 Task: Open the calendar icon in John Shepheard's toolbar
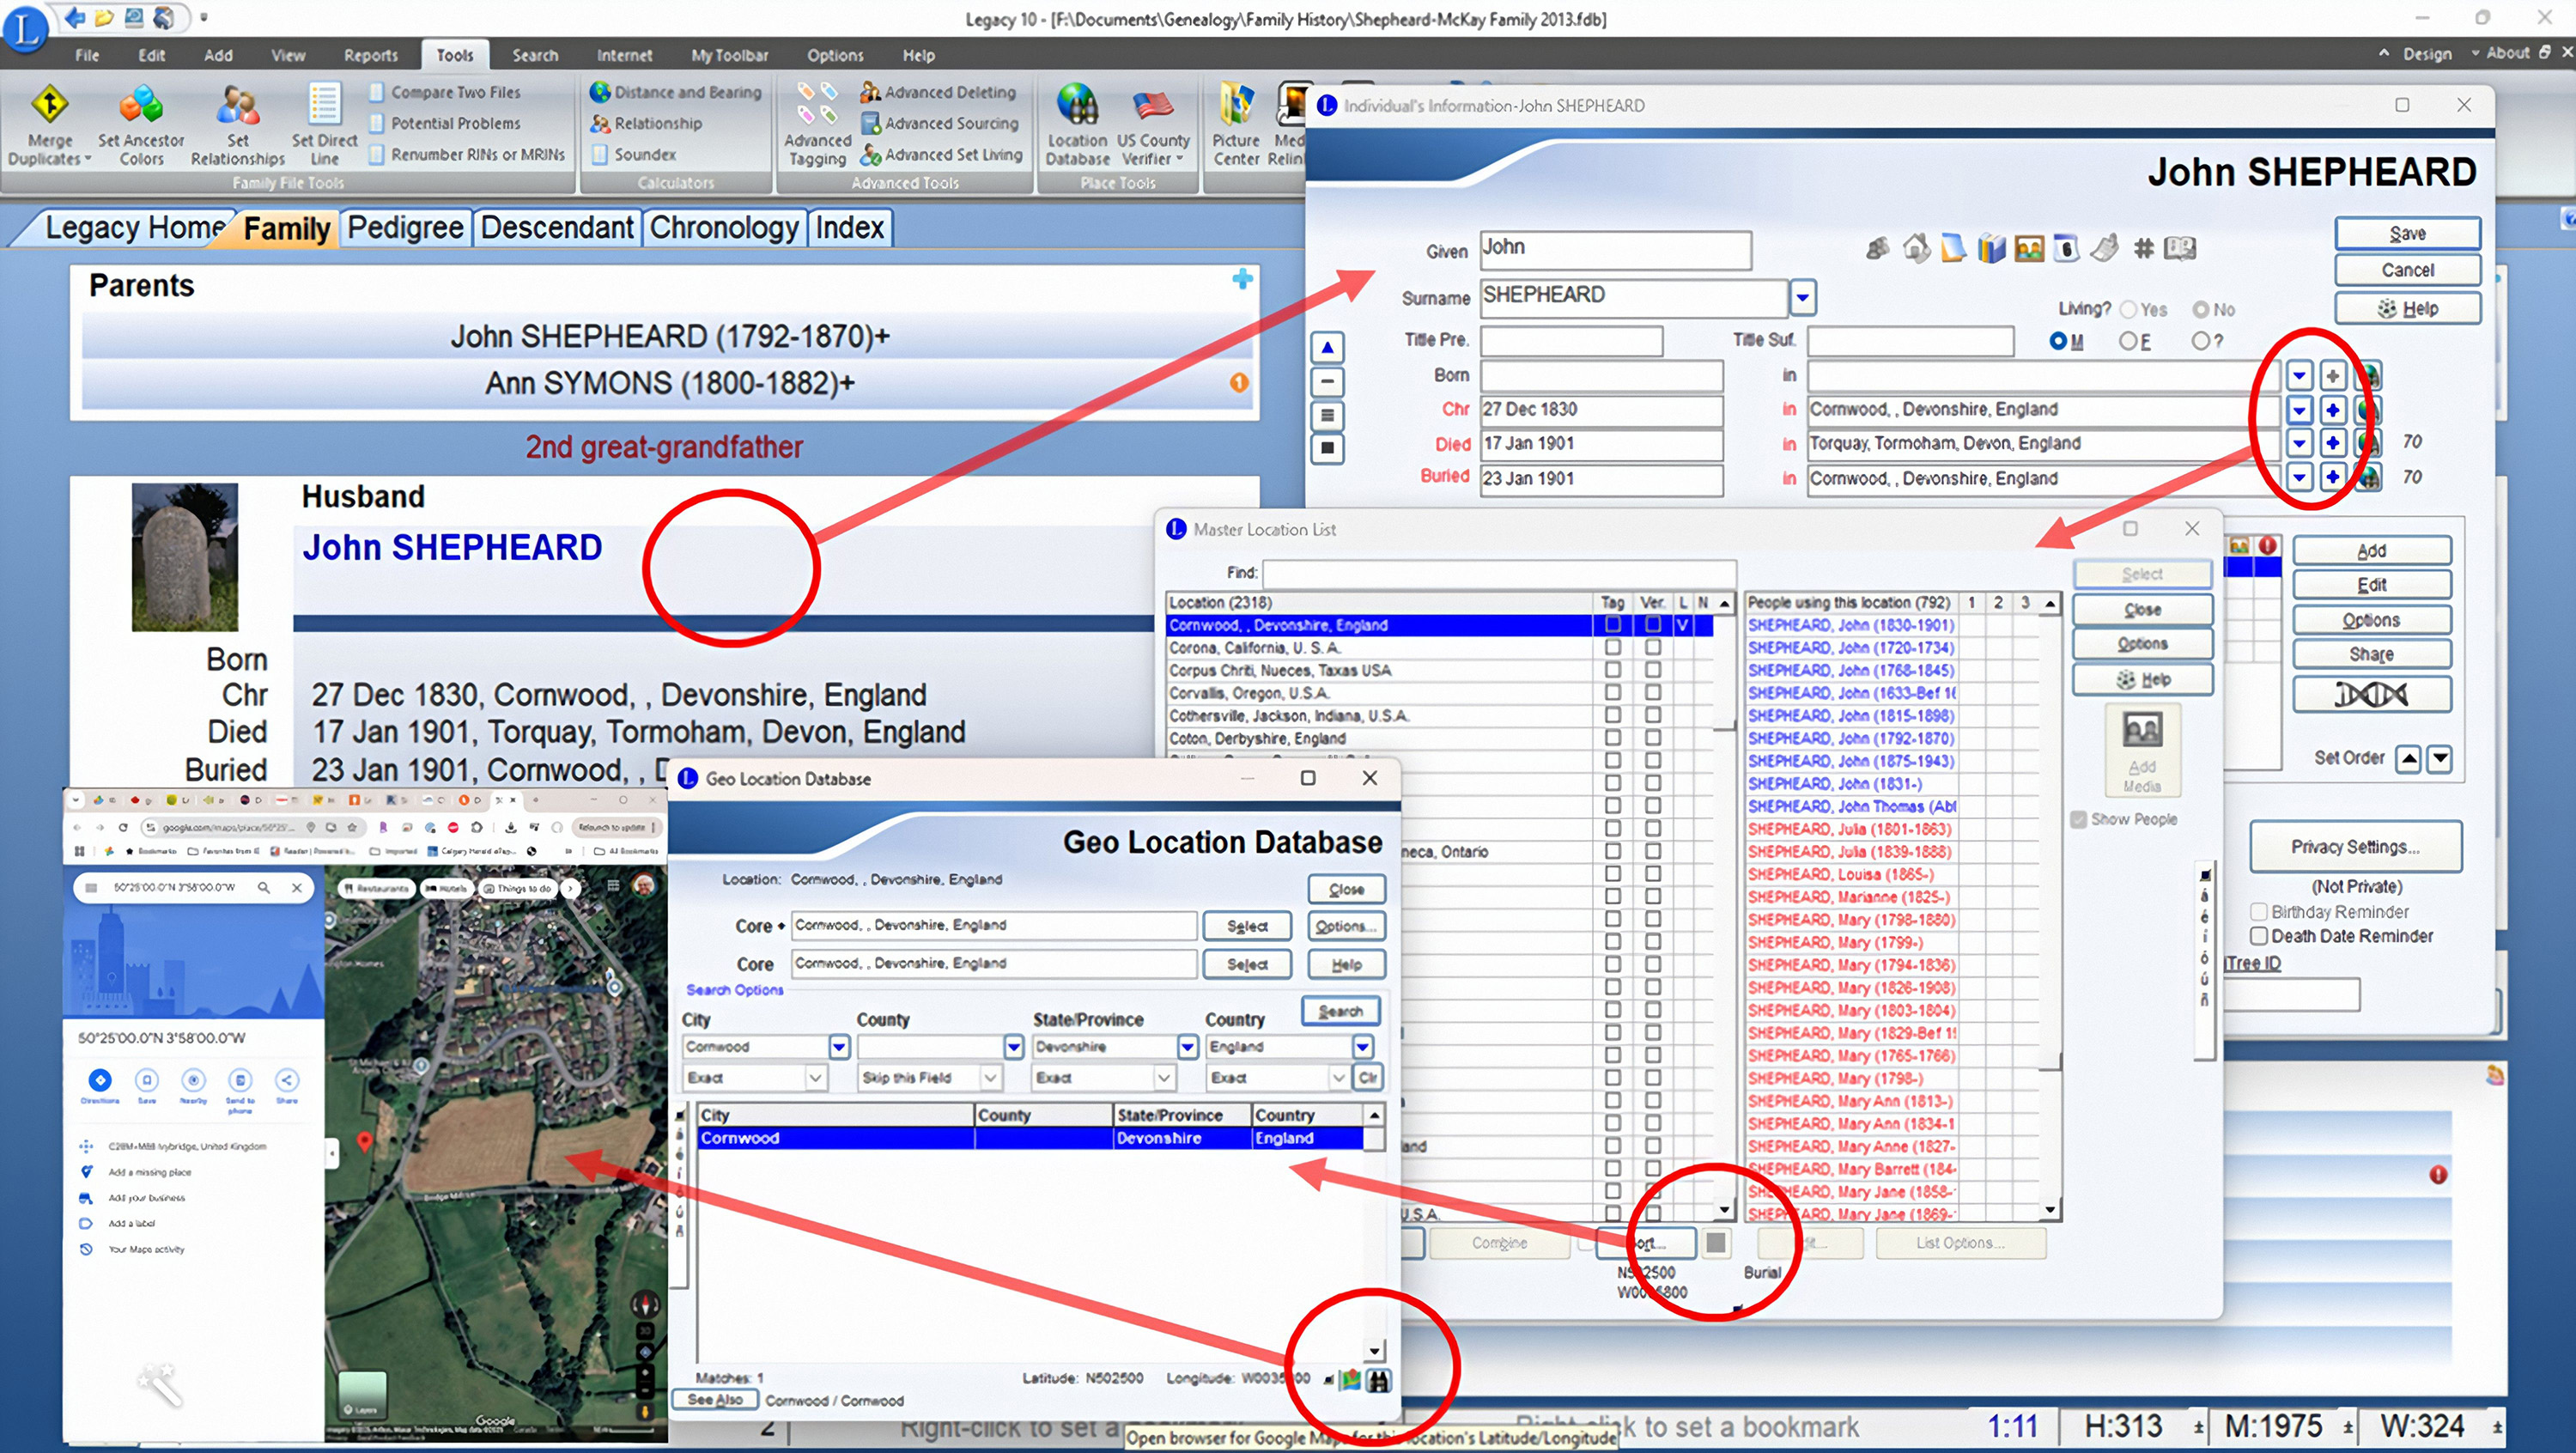2066,248
